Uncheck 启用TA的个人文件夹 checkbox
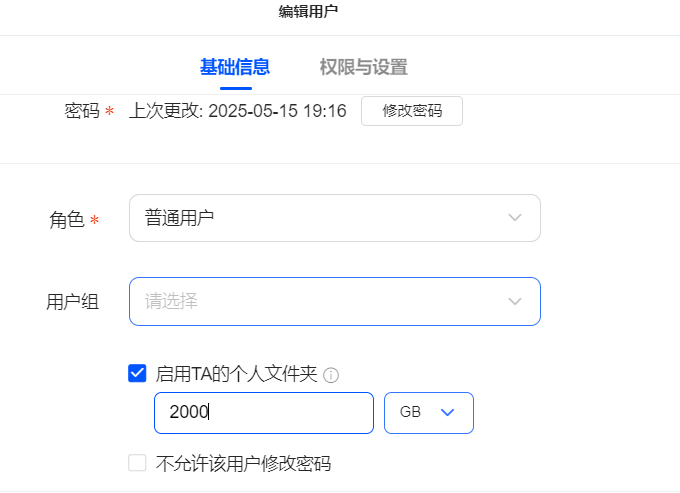The width and height of the screenshot is (680, 493). coord(137,373)
